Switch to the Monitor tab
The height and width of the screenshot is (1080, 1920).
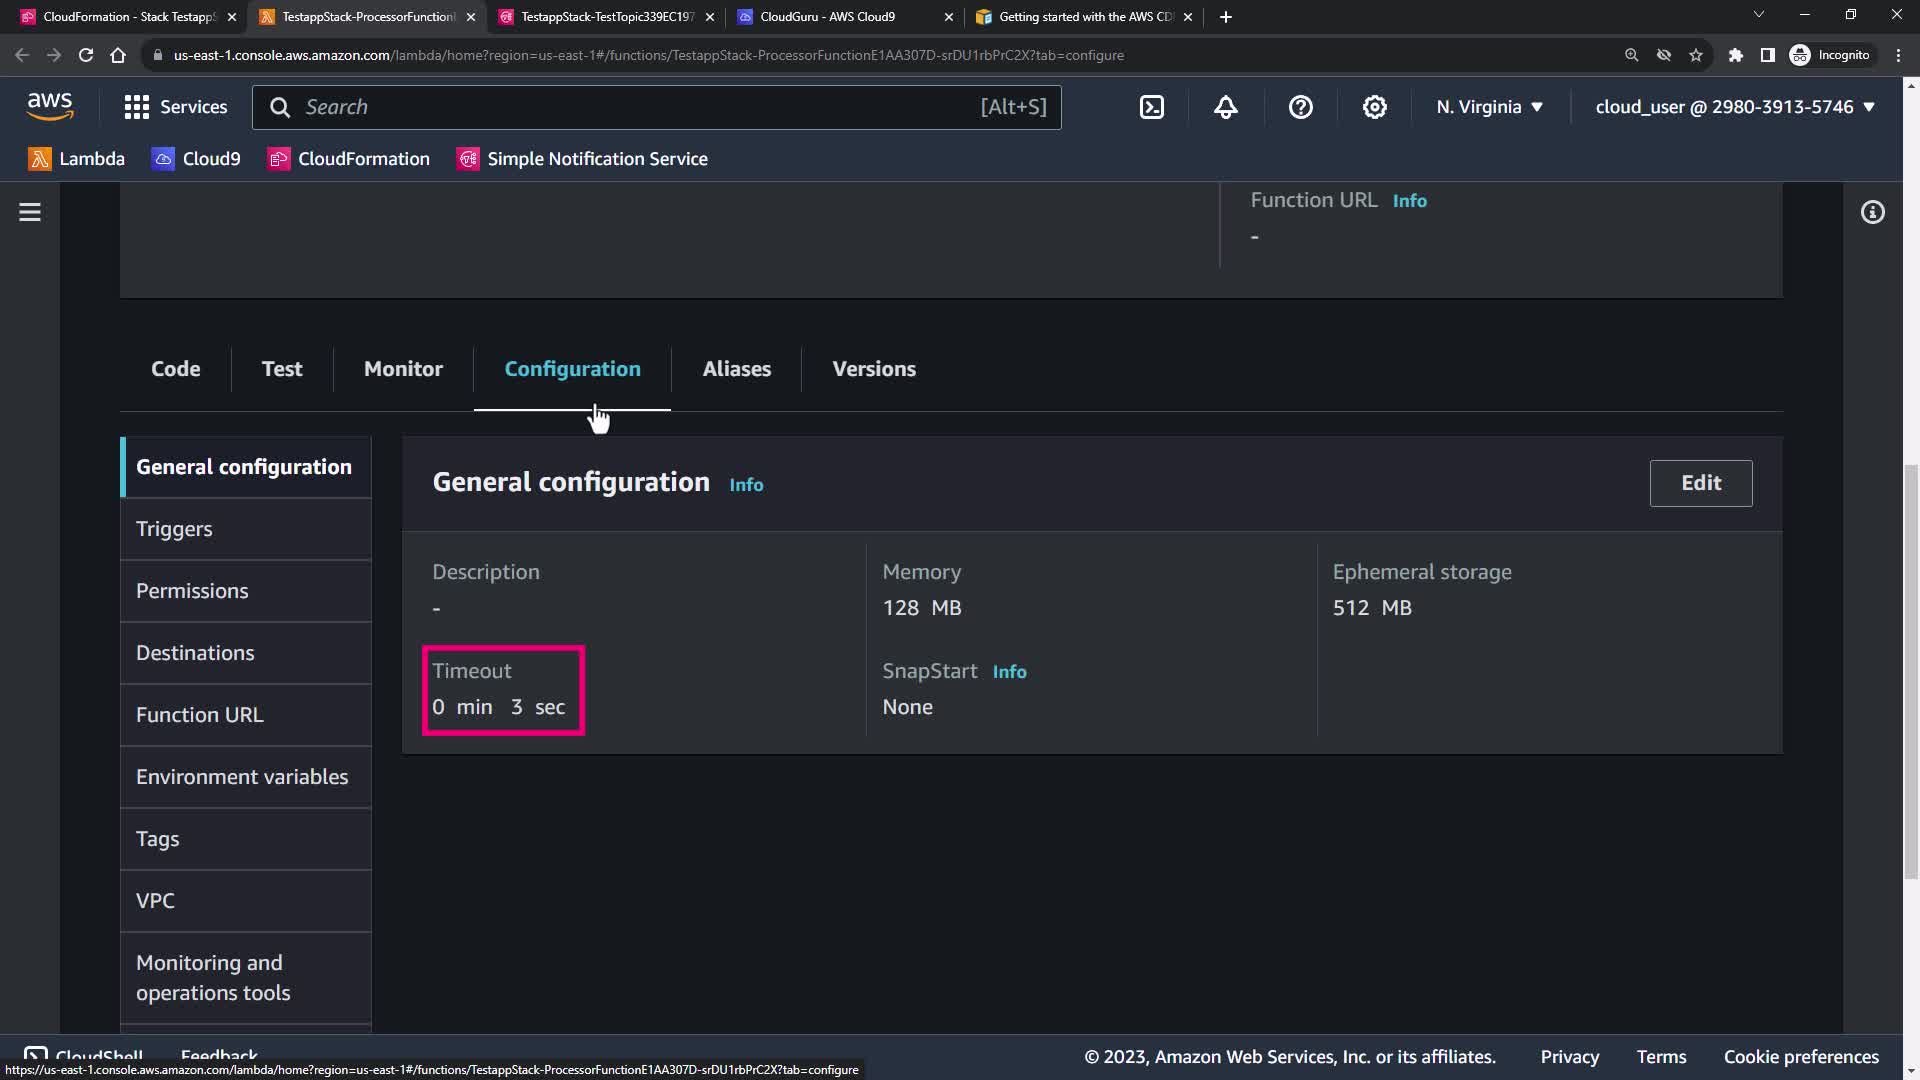[x=403, y=369]
